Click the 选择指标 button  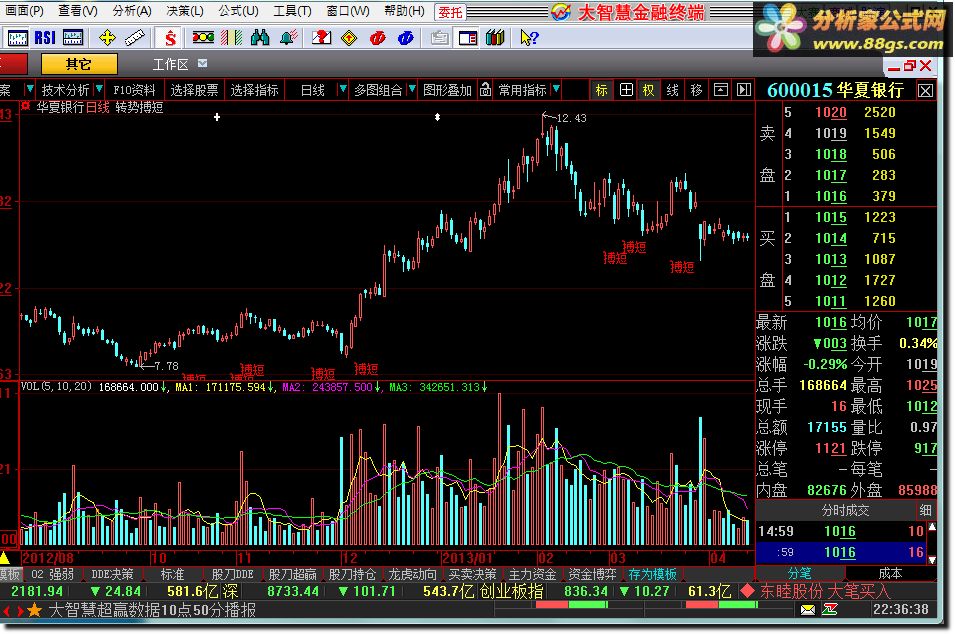coord(254,90)
